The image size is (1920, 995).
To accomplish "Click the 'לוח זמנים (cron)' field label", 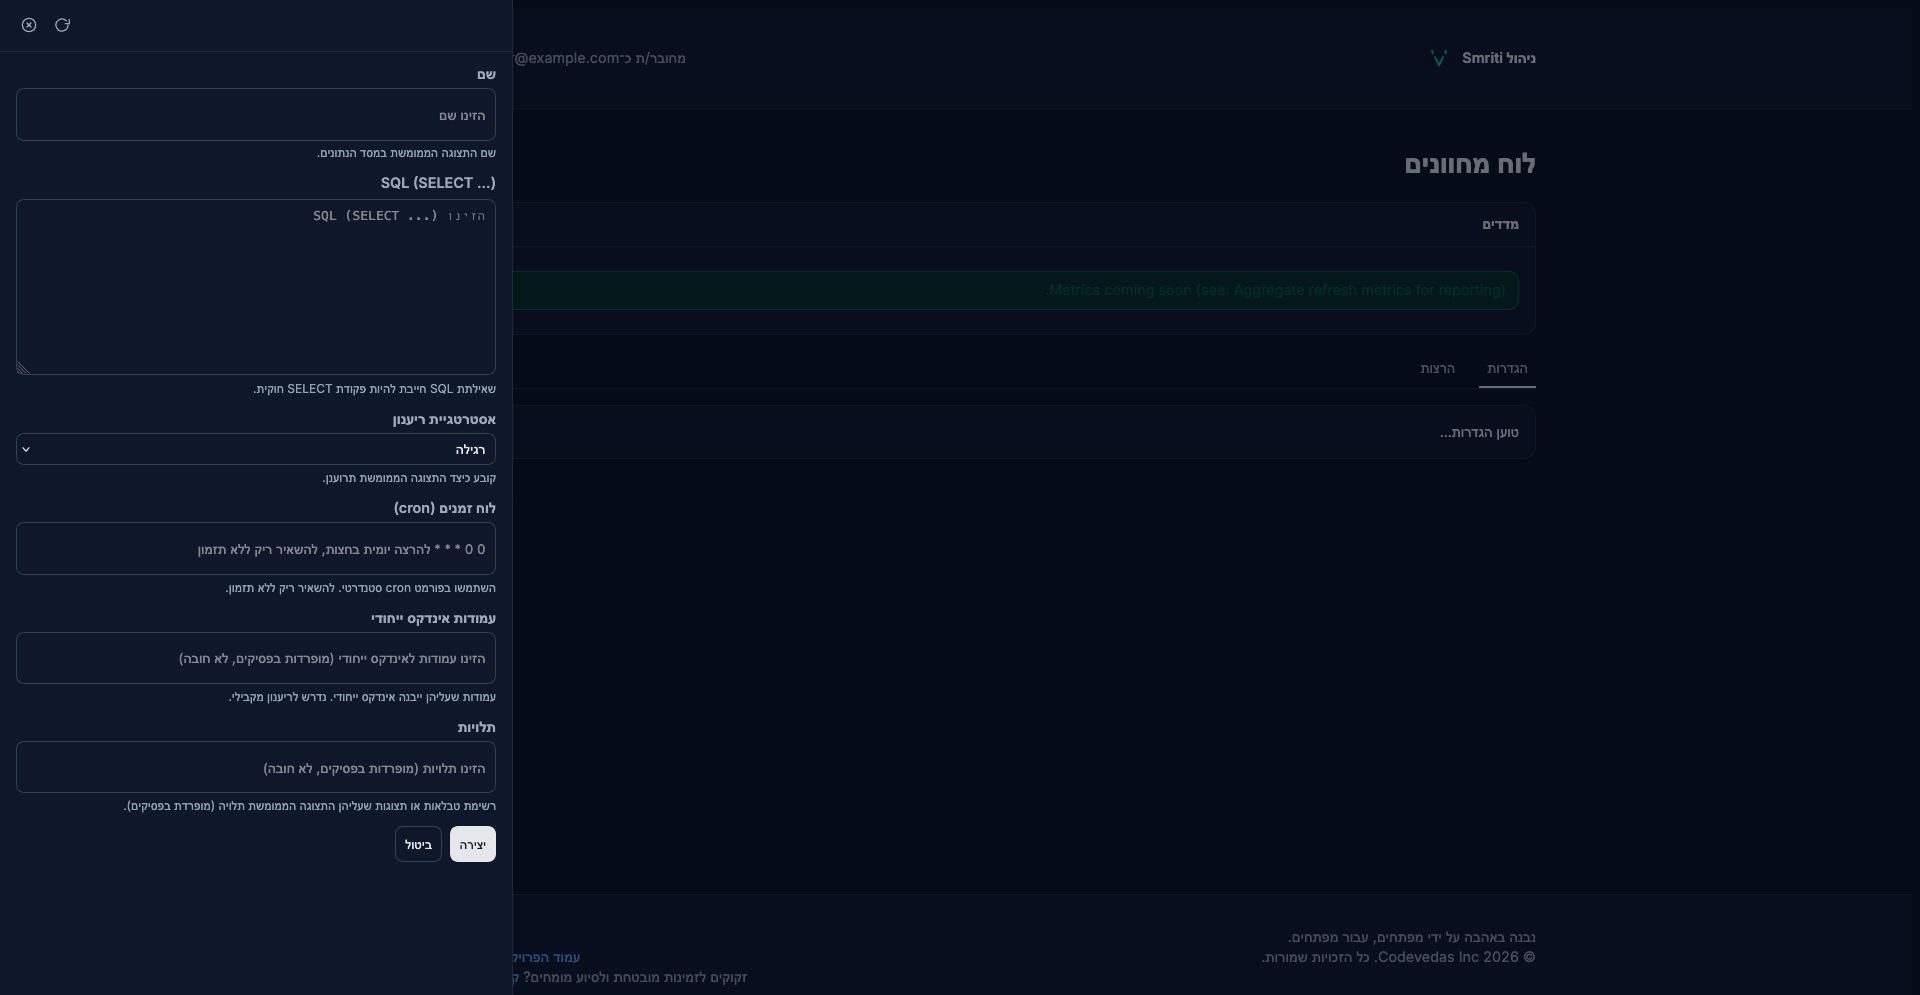I will coord(444,509).
